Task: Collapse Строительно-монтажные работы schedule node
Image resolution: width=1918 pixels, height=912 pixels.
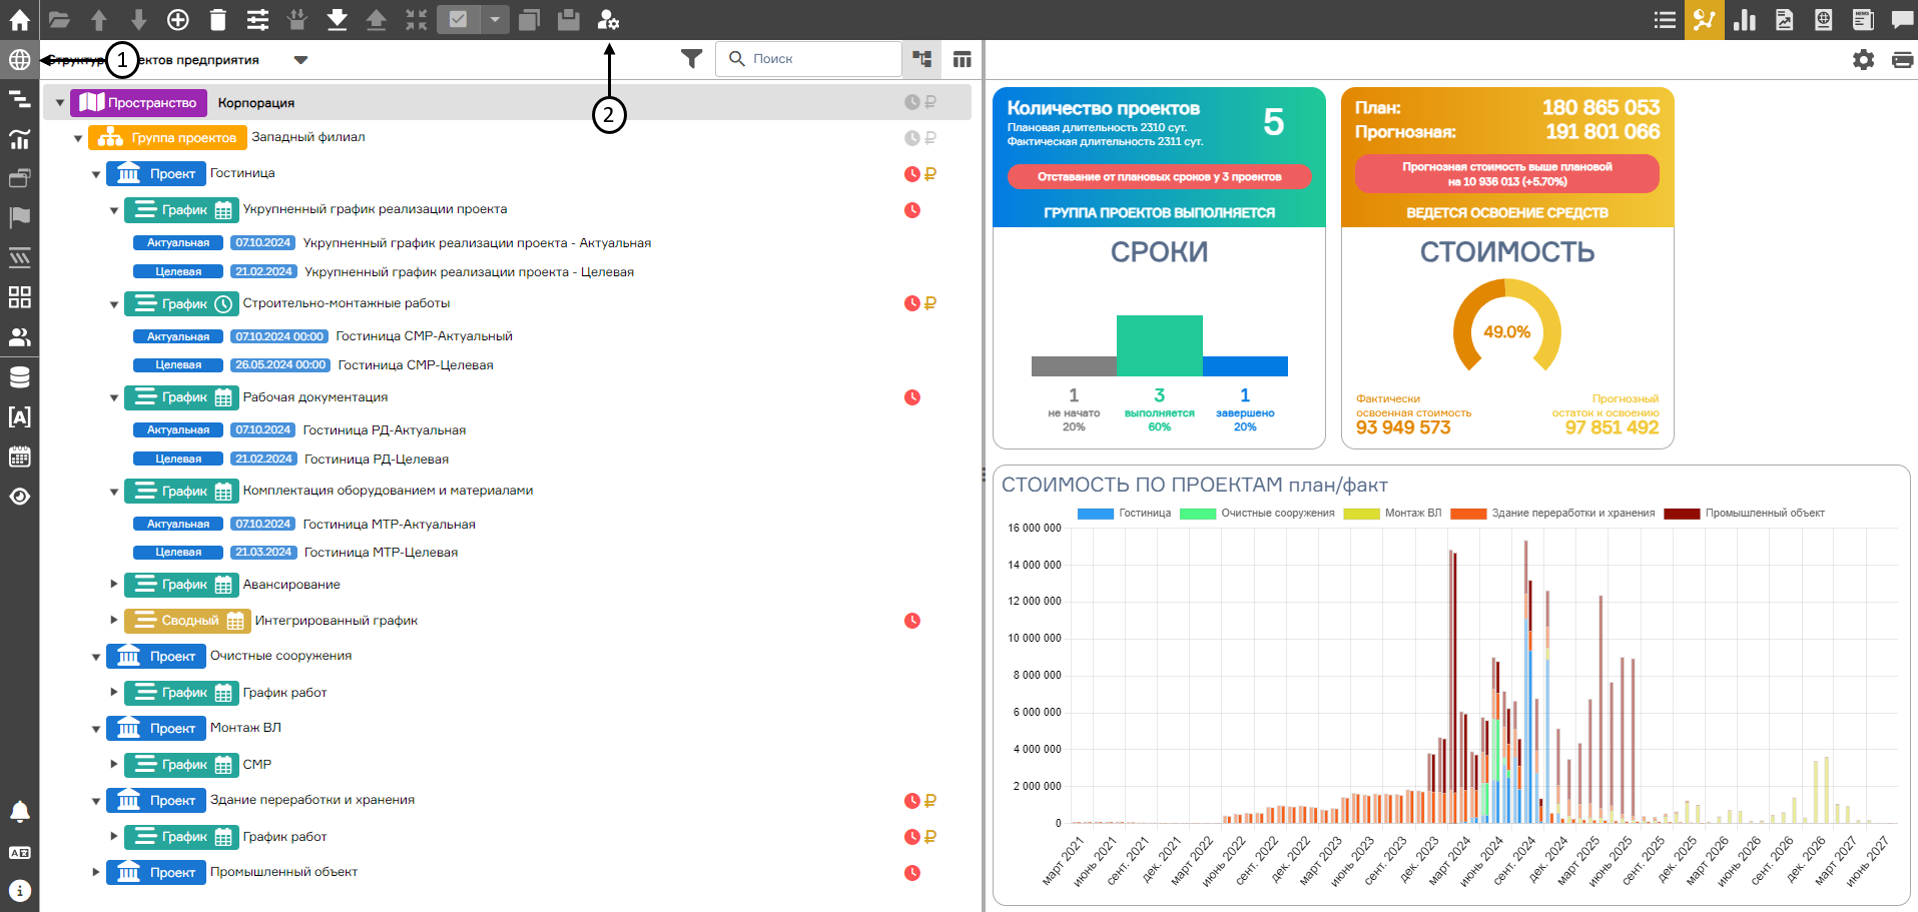Action: 114,304
